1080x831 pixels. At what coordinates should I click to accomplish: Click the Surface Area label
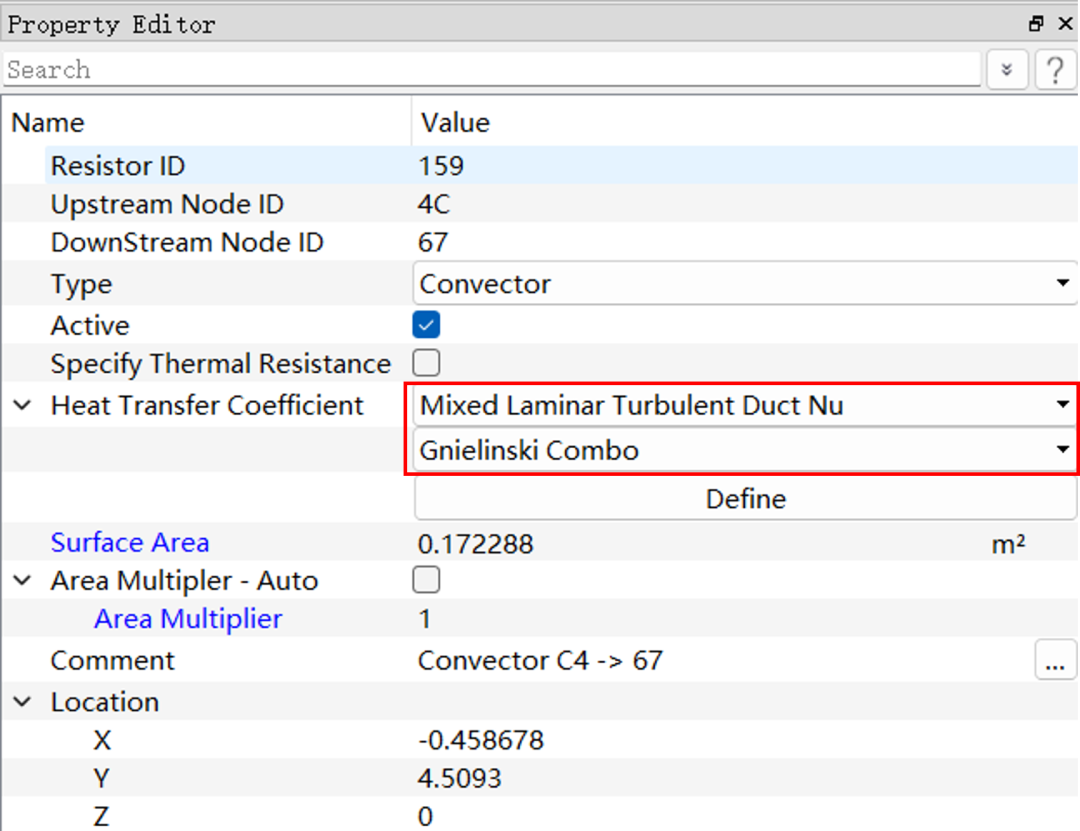point(129,542)
